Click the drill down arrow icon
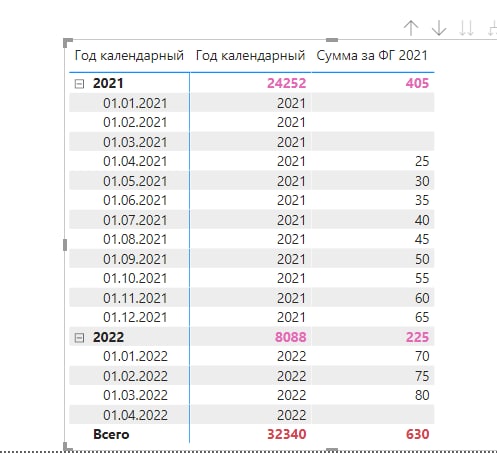The height and width of the screenshot is (456, 497). [x=439, y=28]
